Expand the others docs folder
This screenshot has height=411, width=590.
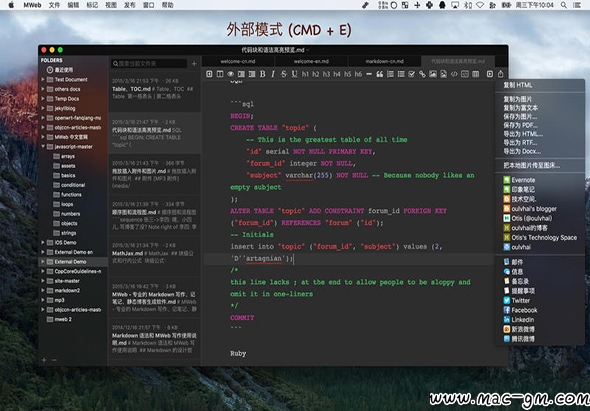tap(43, 89)
